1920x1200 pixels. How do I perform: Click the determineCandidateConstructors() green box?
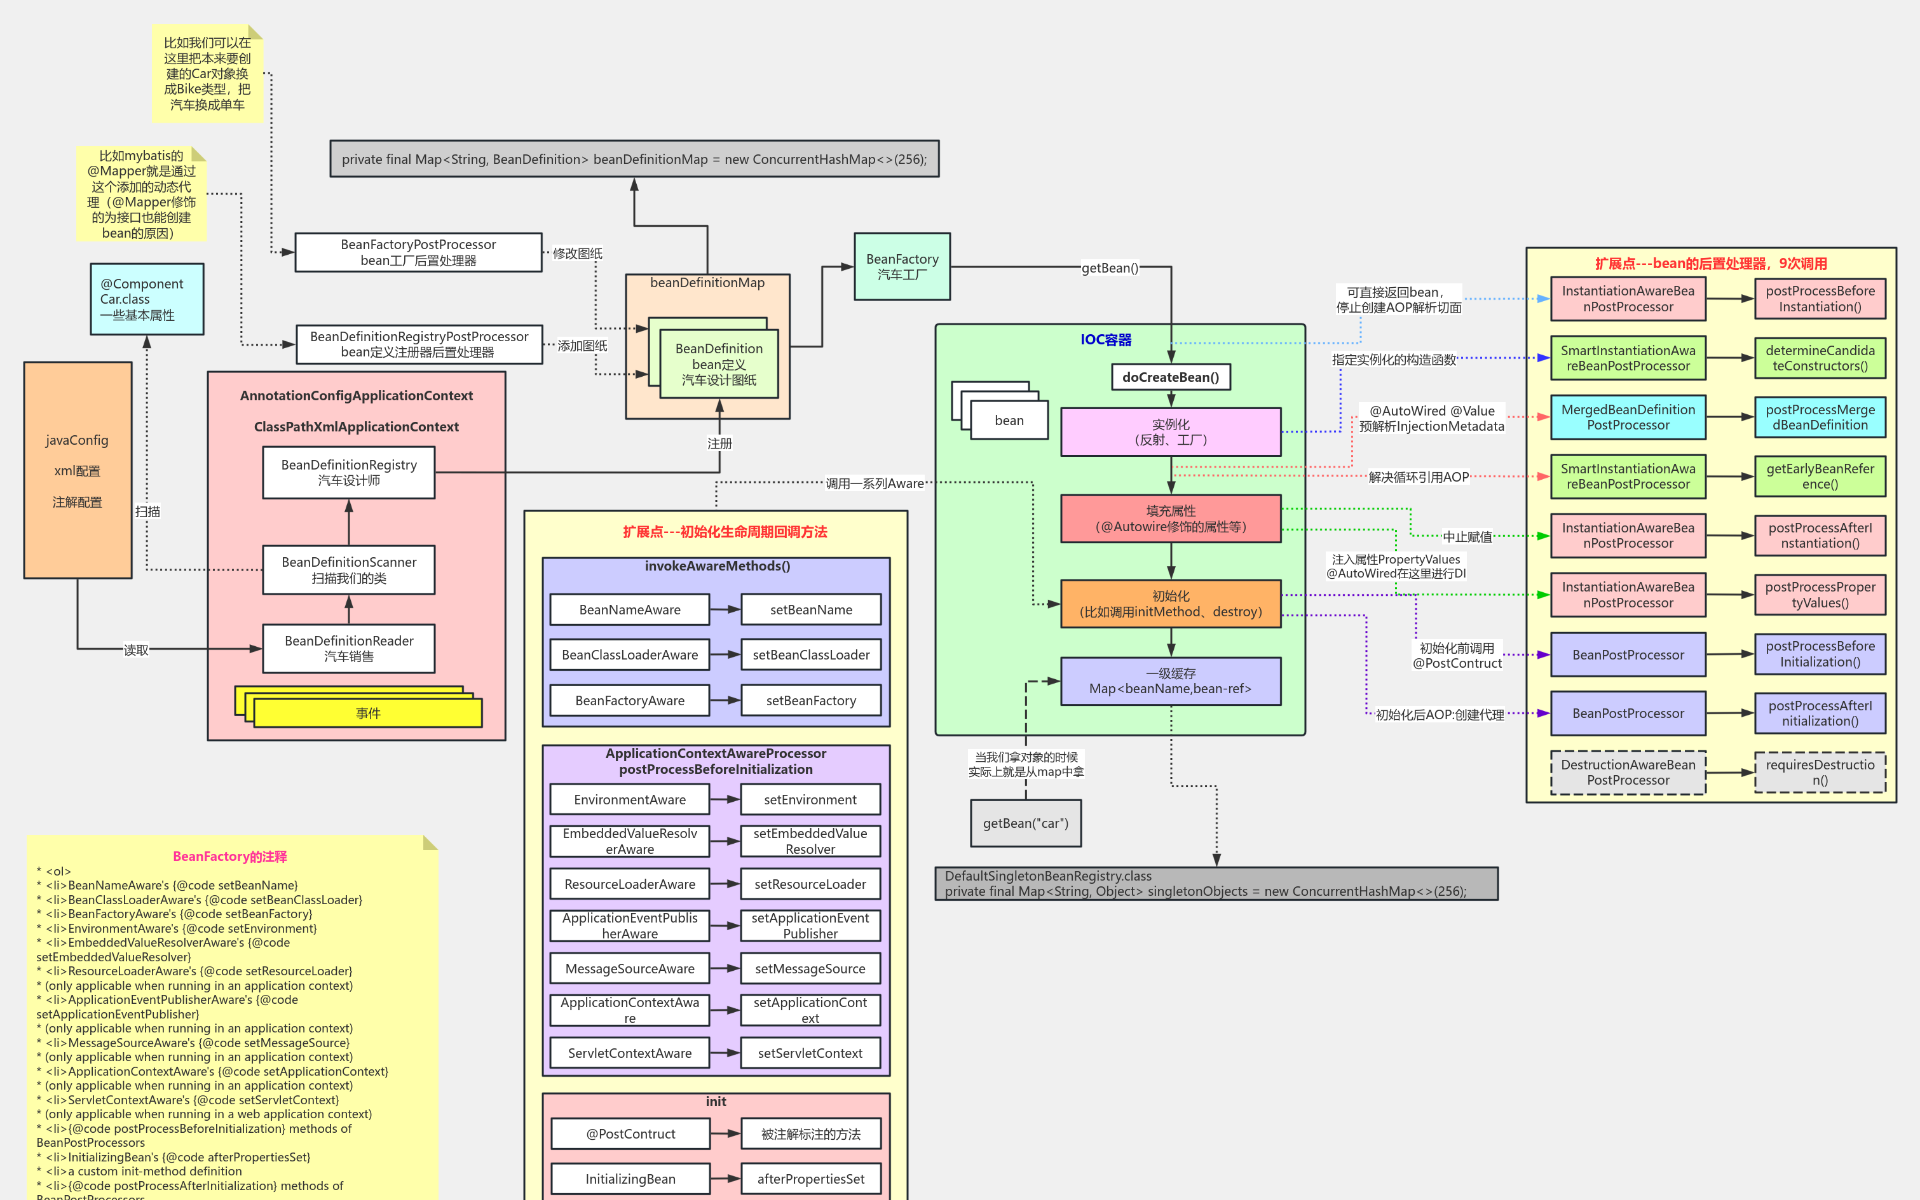1819,358
